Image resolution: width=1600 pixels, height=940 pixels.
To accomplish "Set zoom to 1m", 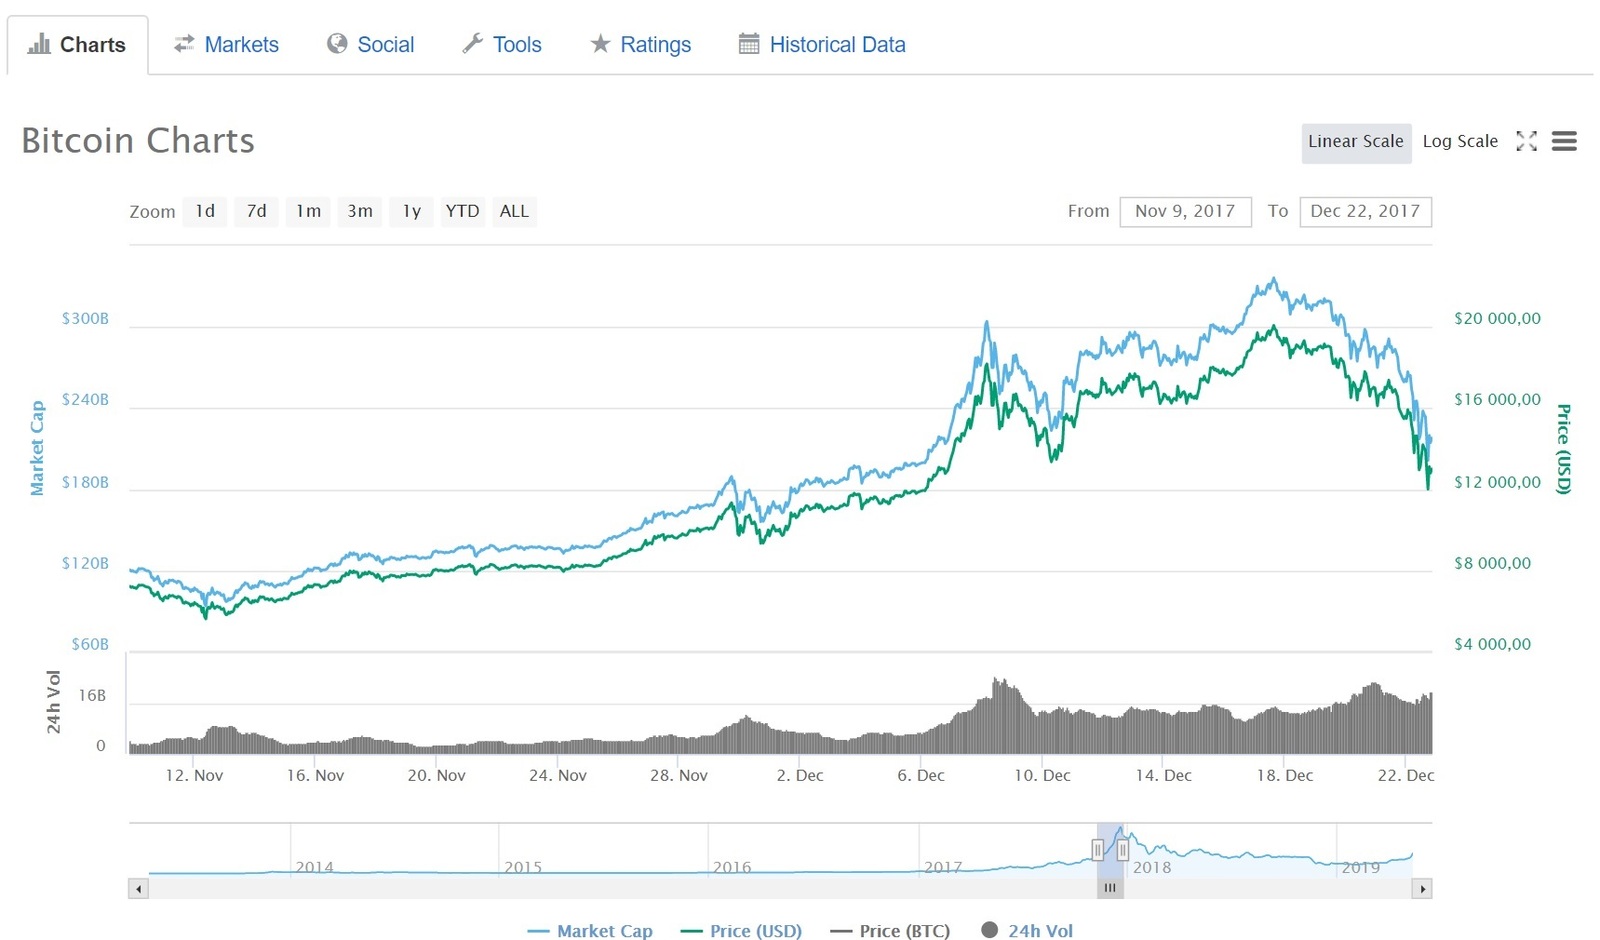I will (308, 211).
